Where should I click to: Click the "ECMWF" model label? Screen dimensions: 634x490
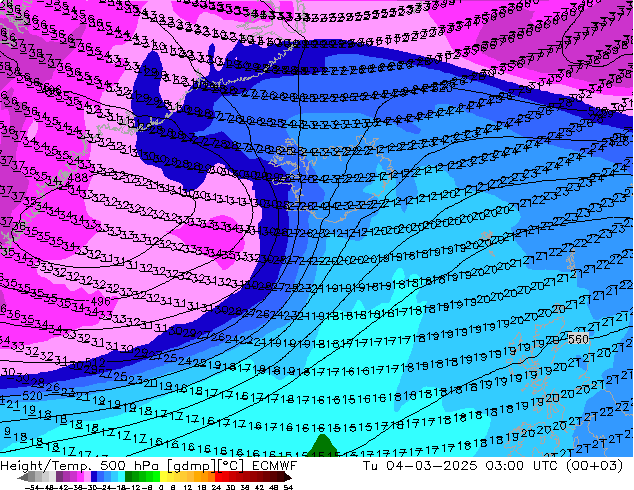[x=275, y=466]
